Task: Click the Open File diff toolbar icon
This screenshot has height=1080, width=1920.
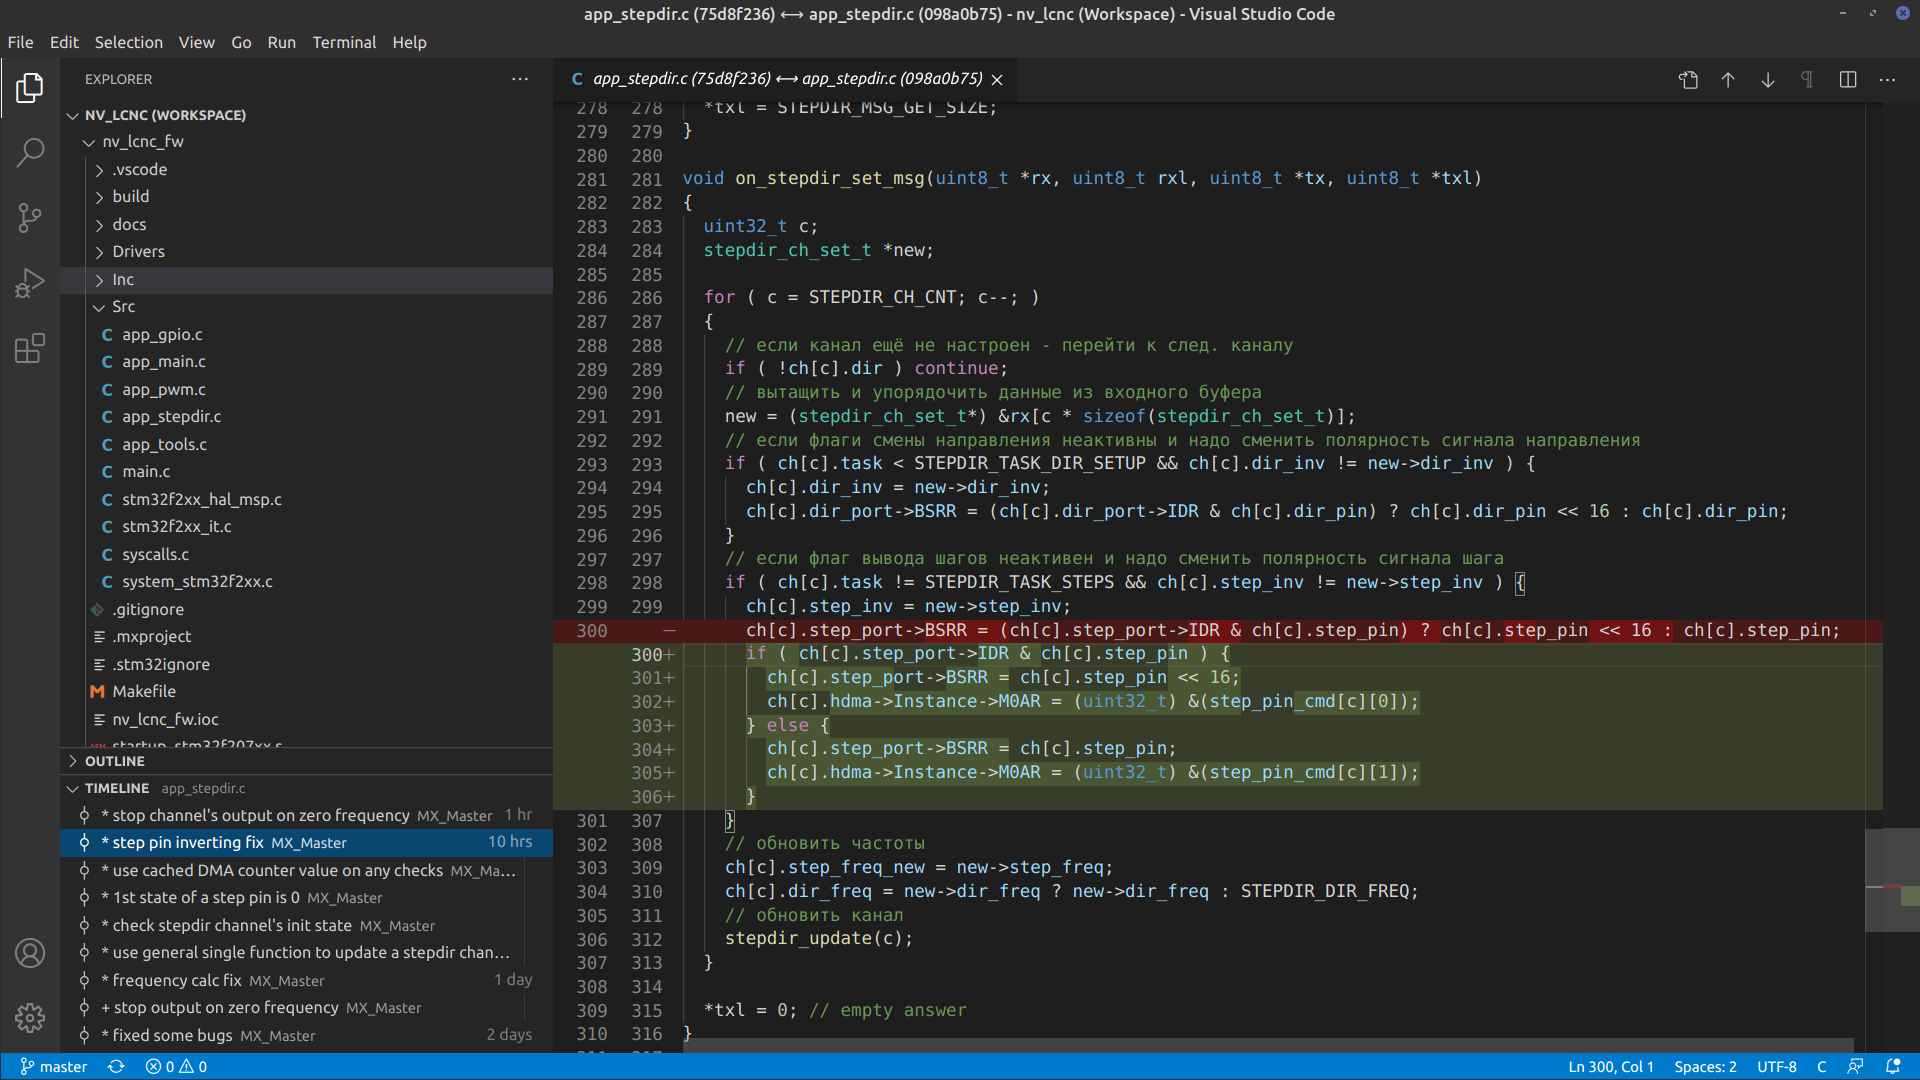Action: [1688, 80]
